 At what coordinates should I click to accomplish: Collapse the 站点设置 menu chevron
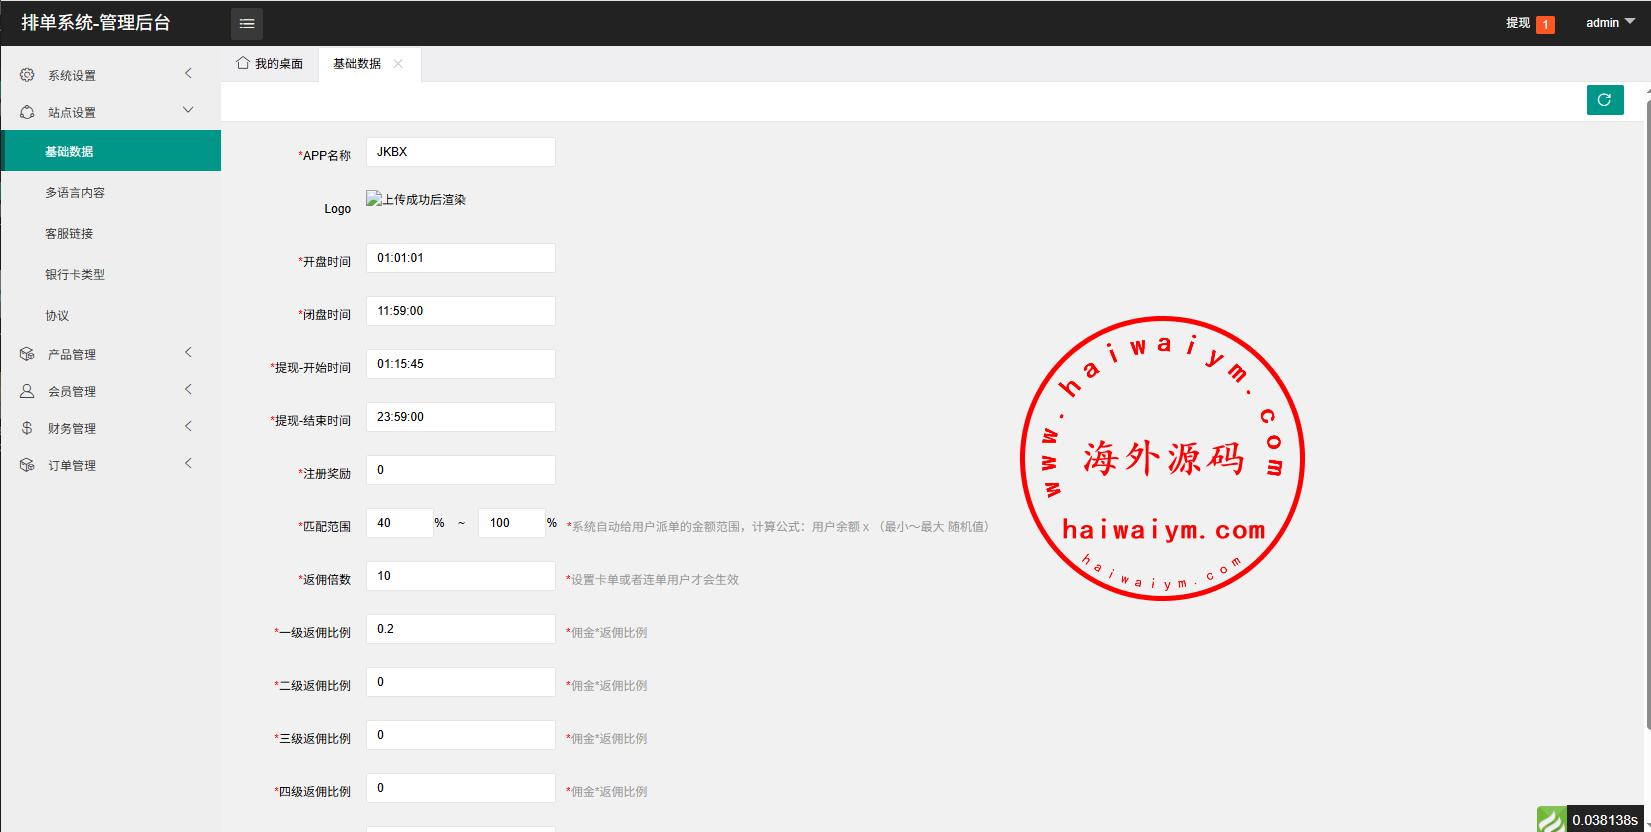coord(188,111)
